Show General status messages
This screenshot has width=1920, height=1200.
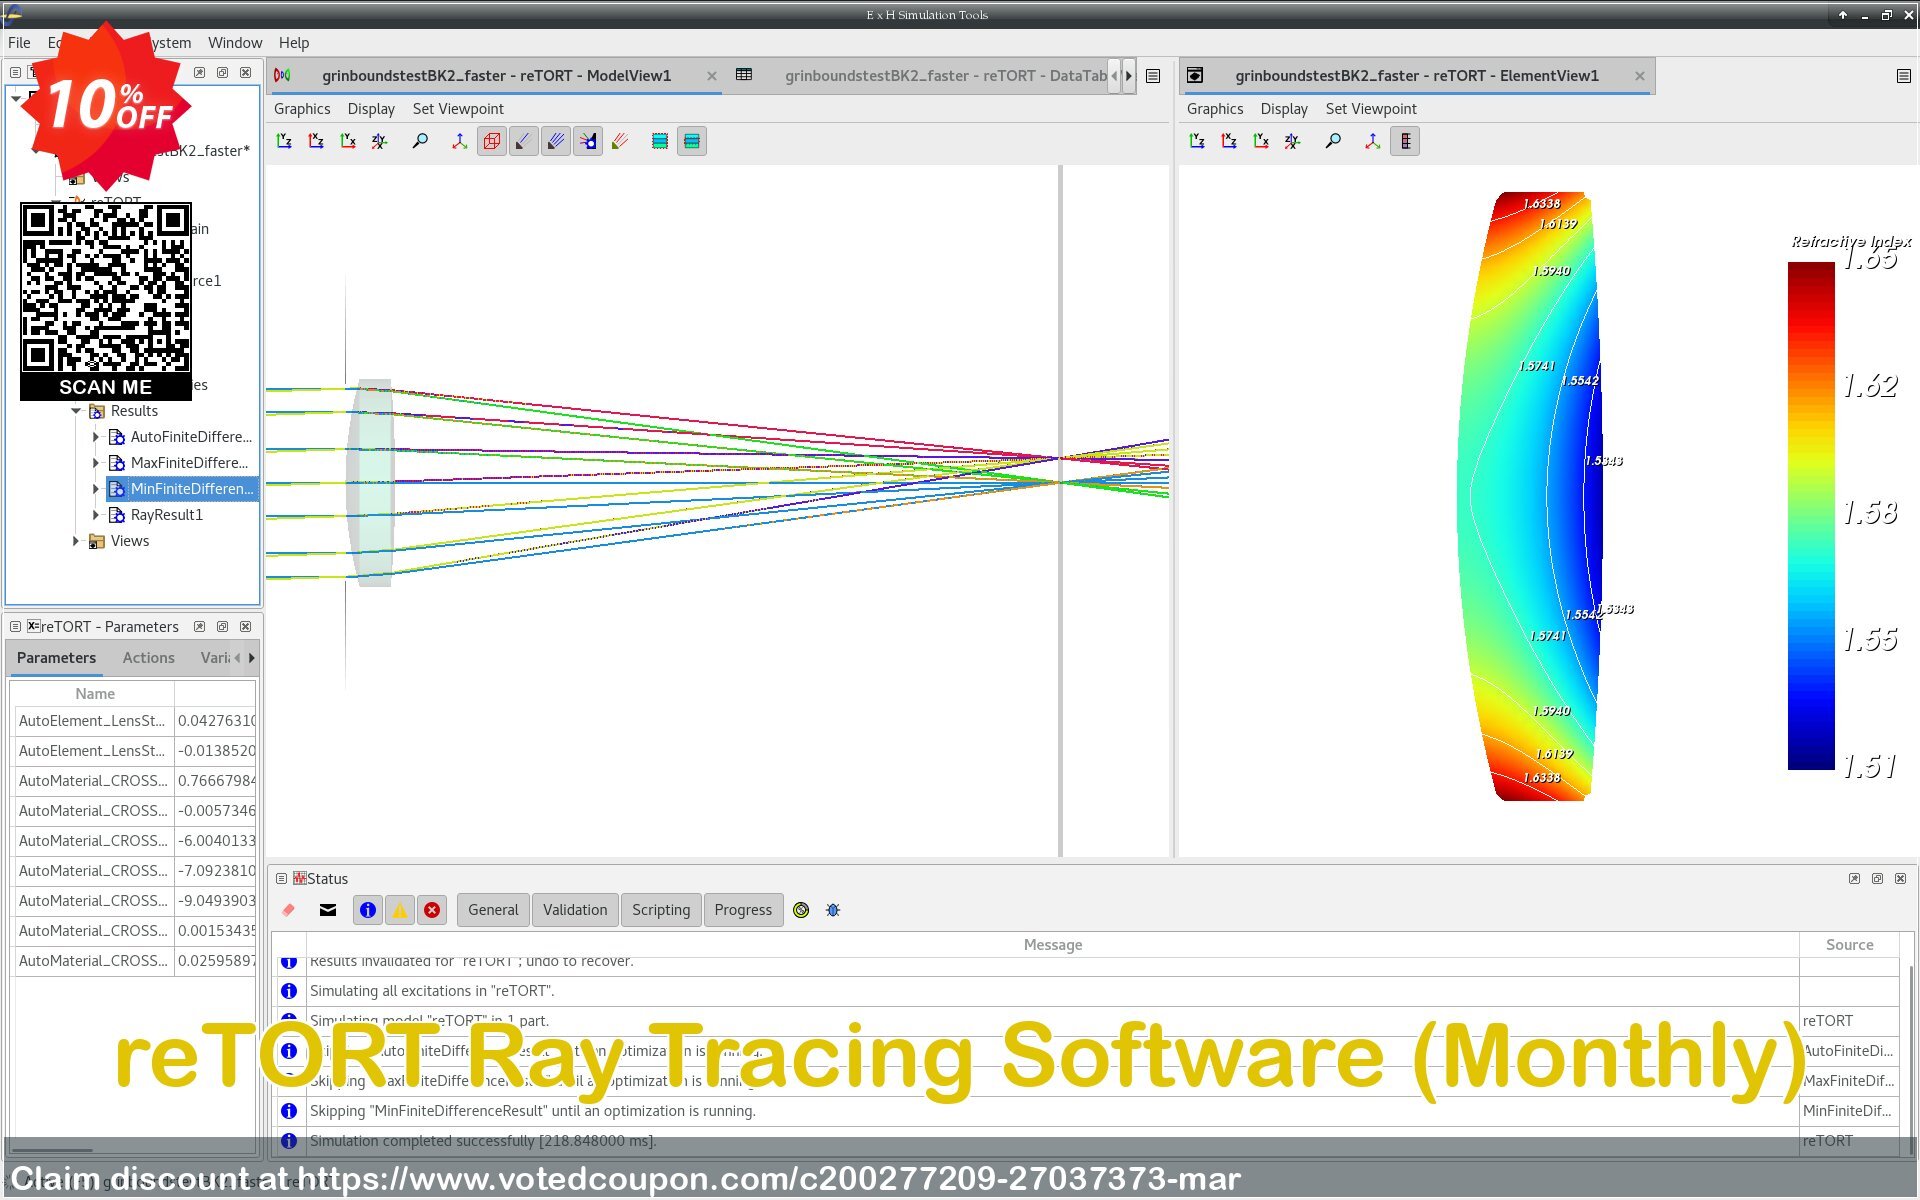point(493,910)
